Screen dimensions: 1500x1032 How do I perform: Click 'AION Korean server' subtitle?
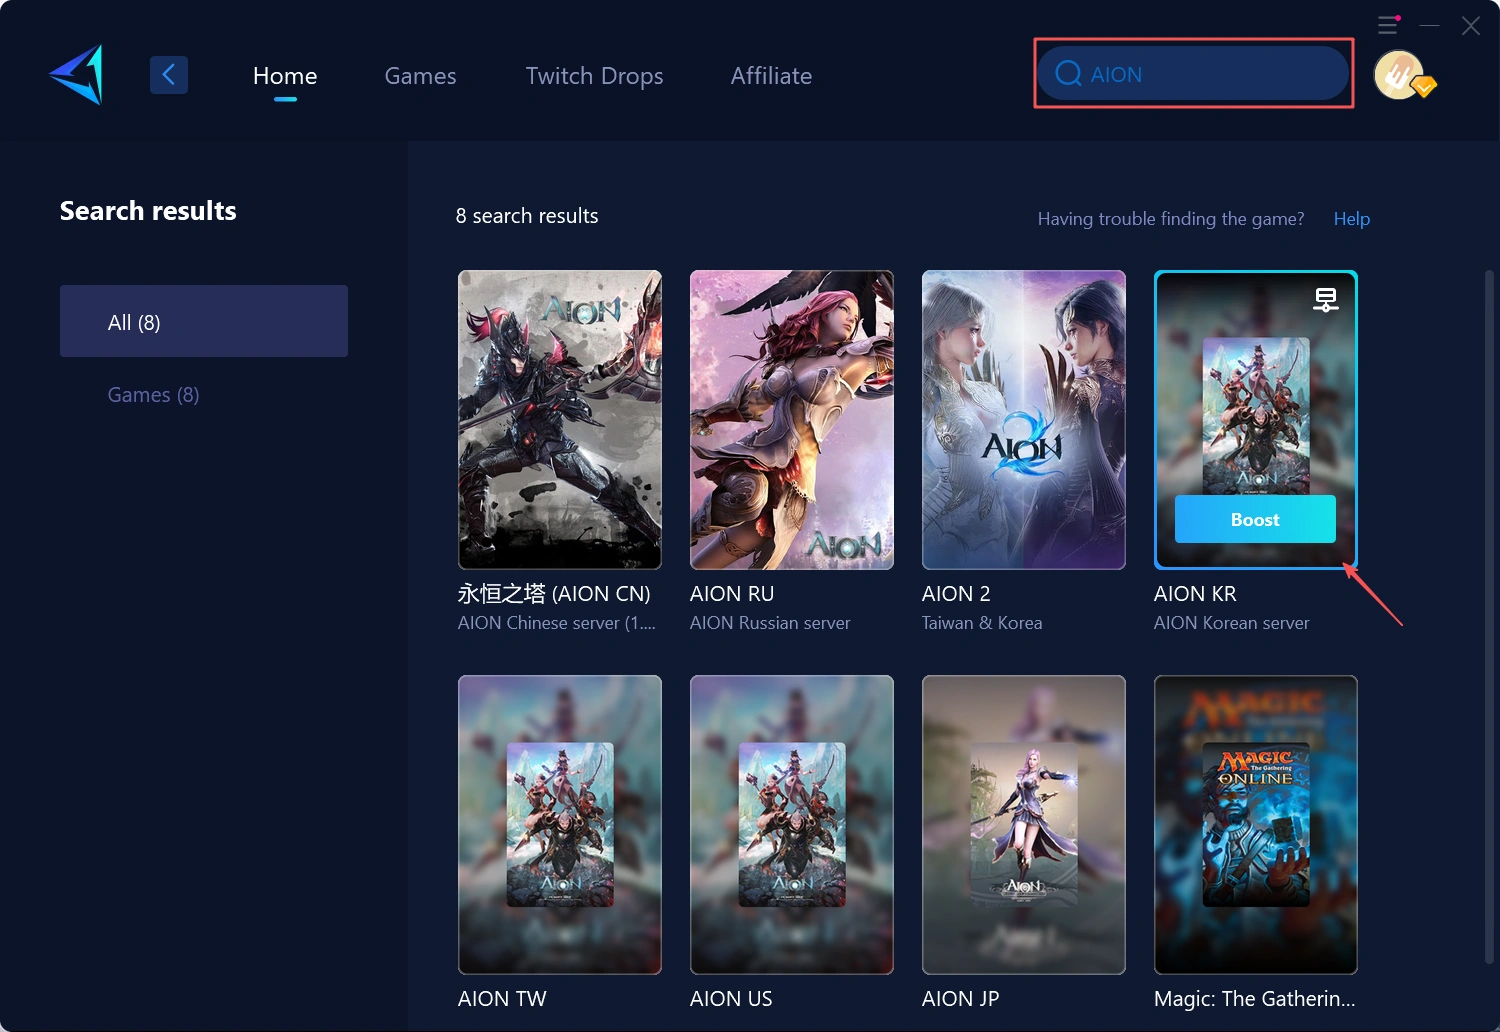click(1231, 623)
